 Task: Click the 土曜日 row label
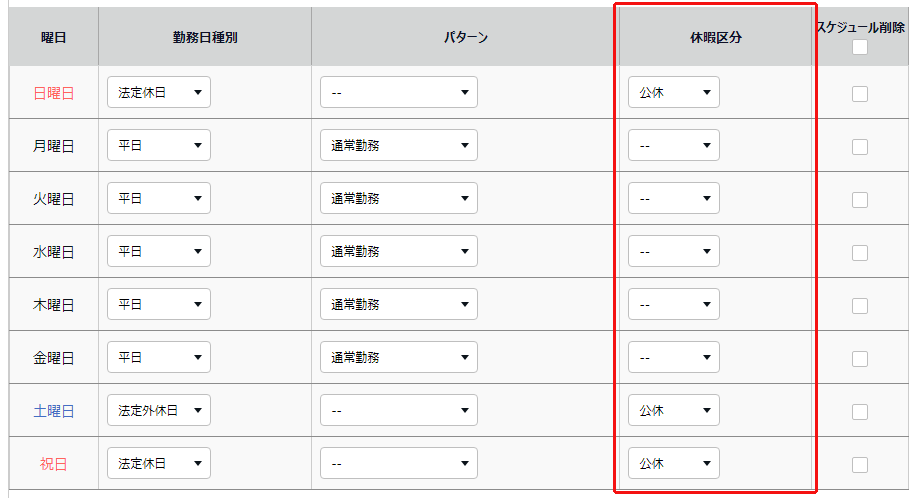click(x=54, y=411)
